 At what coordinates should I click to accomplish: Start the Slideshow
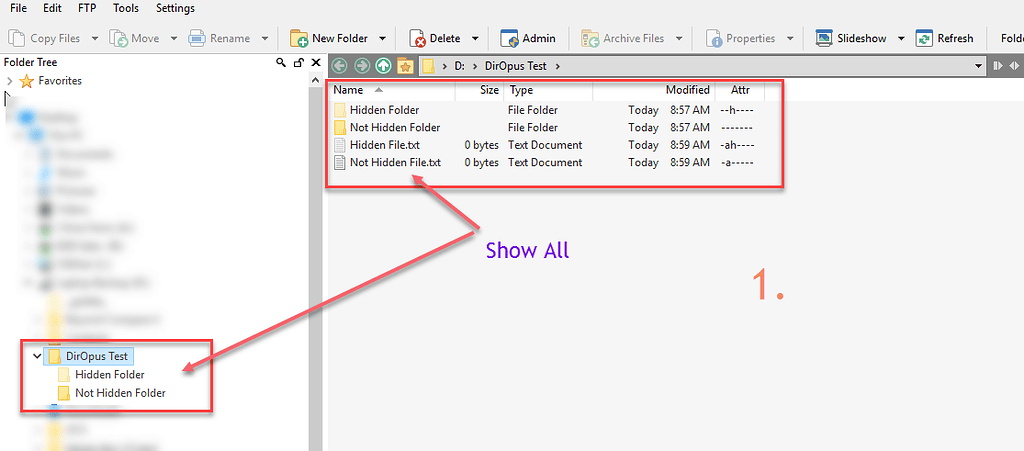coord(852,38)
